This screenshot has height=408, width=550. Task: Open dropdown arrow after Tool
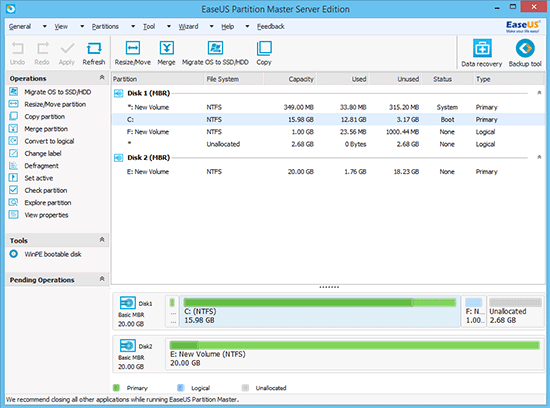pos(169,26)
